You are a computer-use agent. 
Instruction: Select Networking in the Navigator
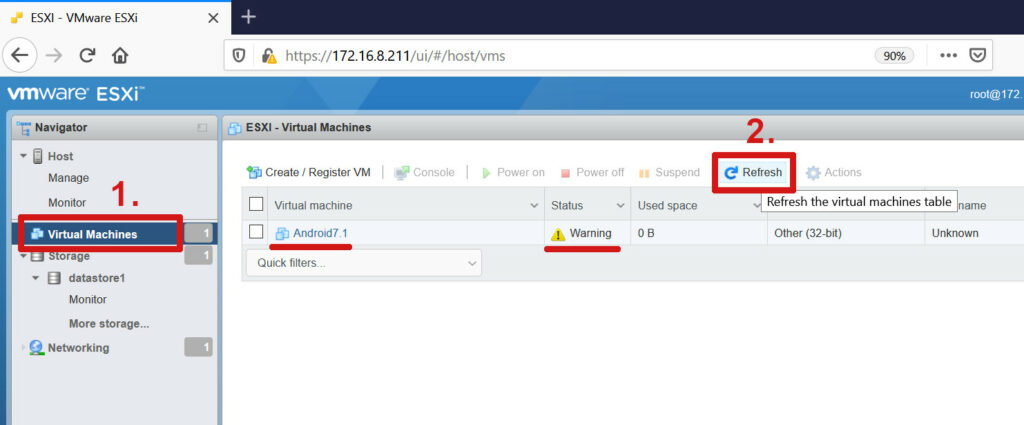pyautogui.click(x=78, y=348)
